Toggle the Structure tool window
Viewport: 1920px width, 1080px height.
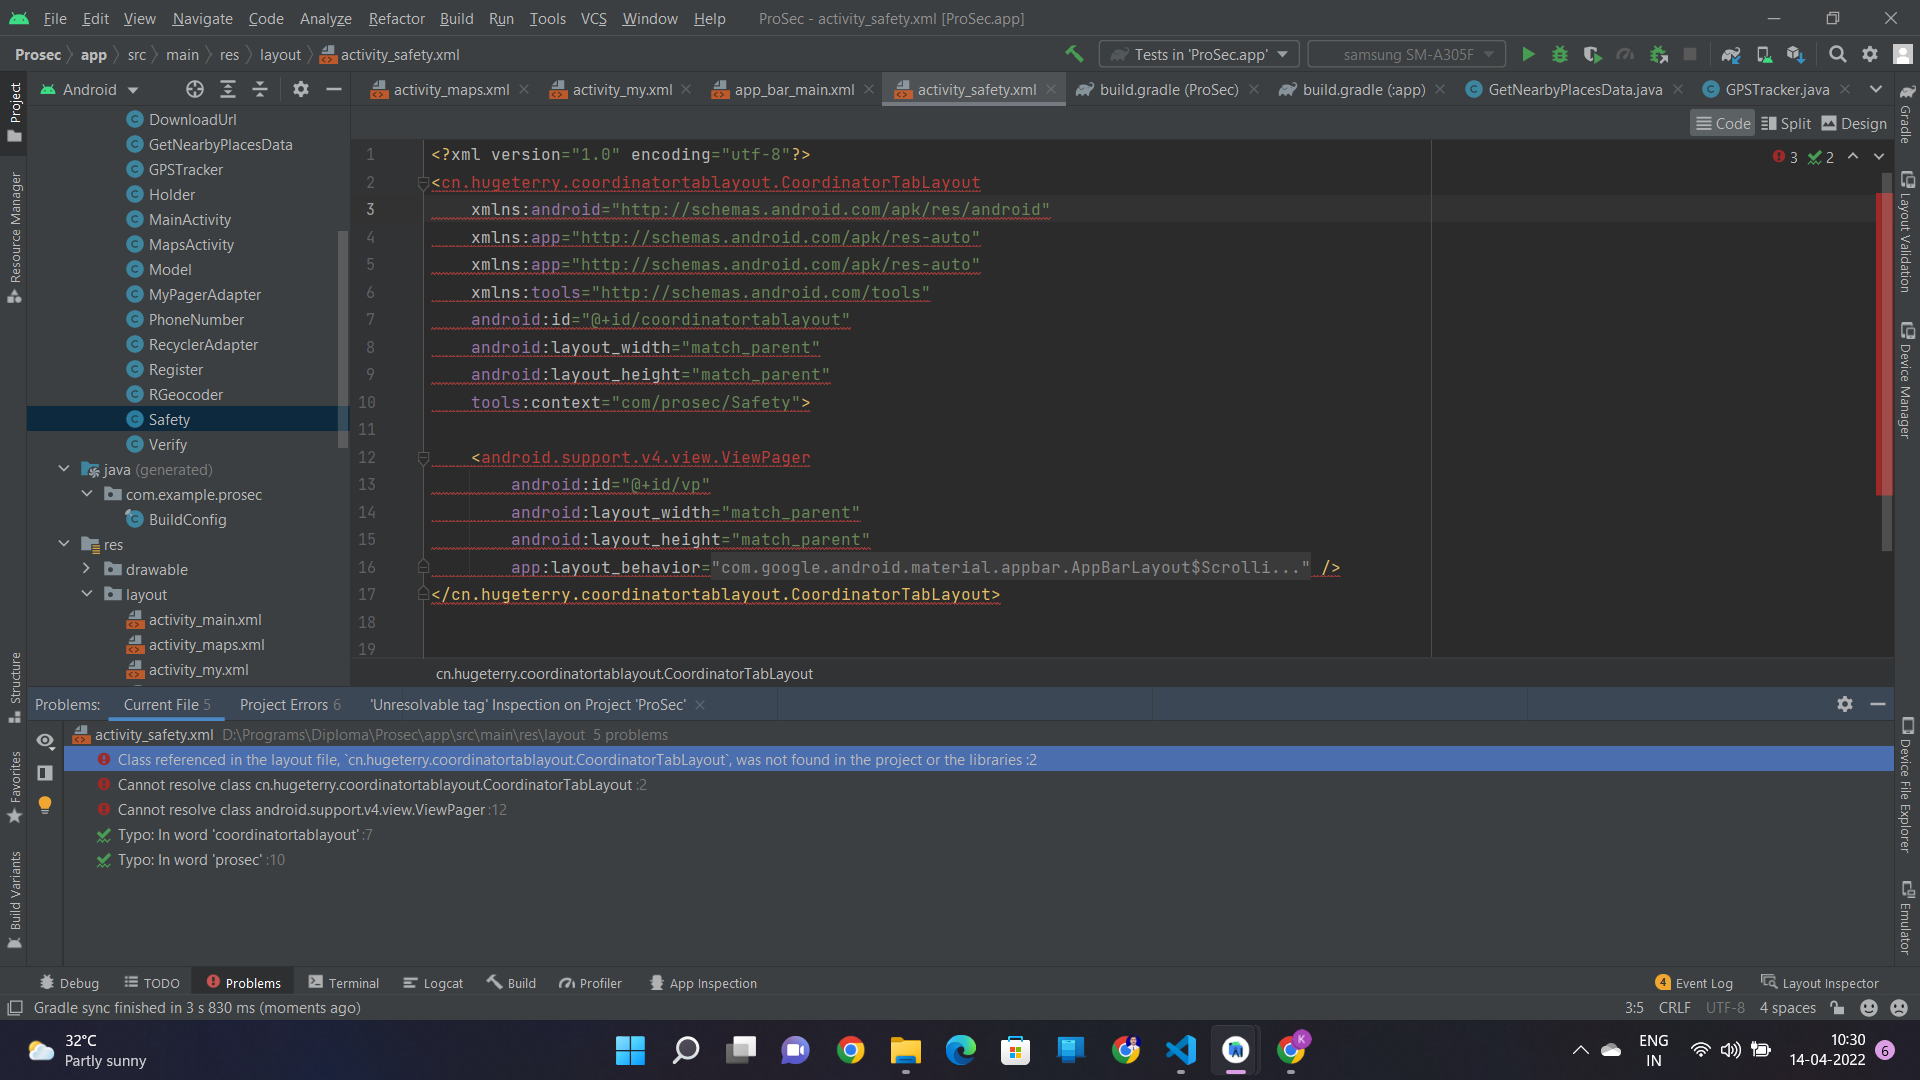15,687
